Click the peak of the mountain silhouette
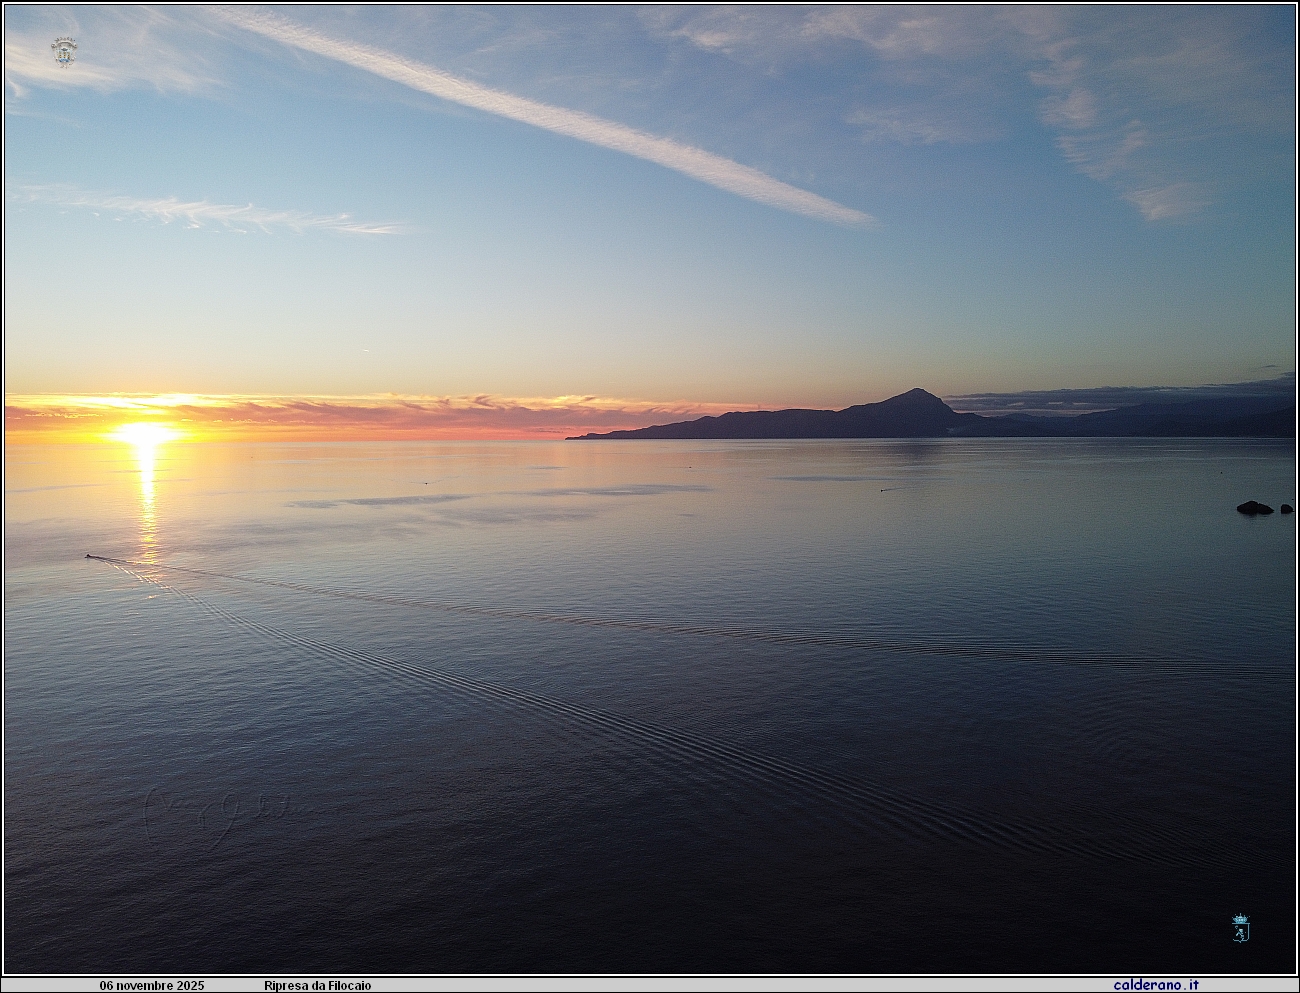 click(x=916, y=392)
